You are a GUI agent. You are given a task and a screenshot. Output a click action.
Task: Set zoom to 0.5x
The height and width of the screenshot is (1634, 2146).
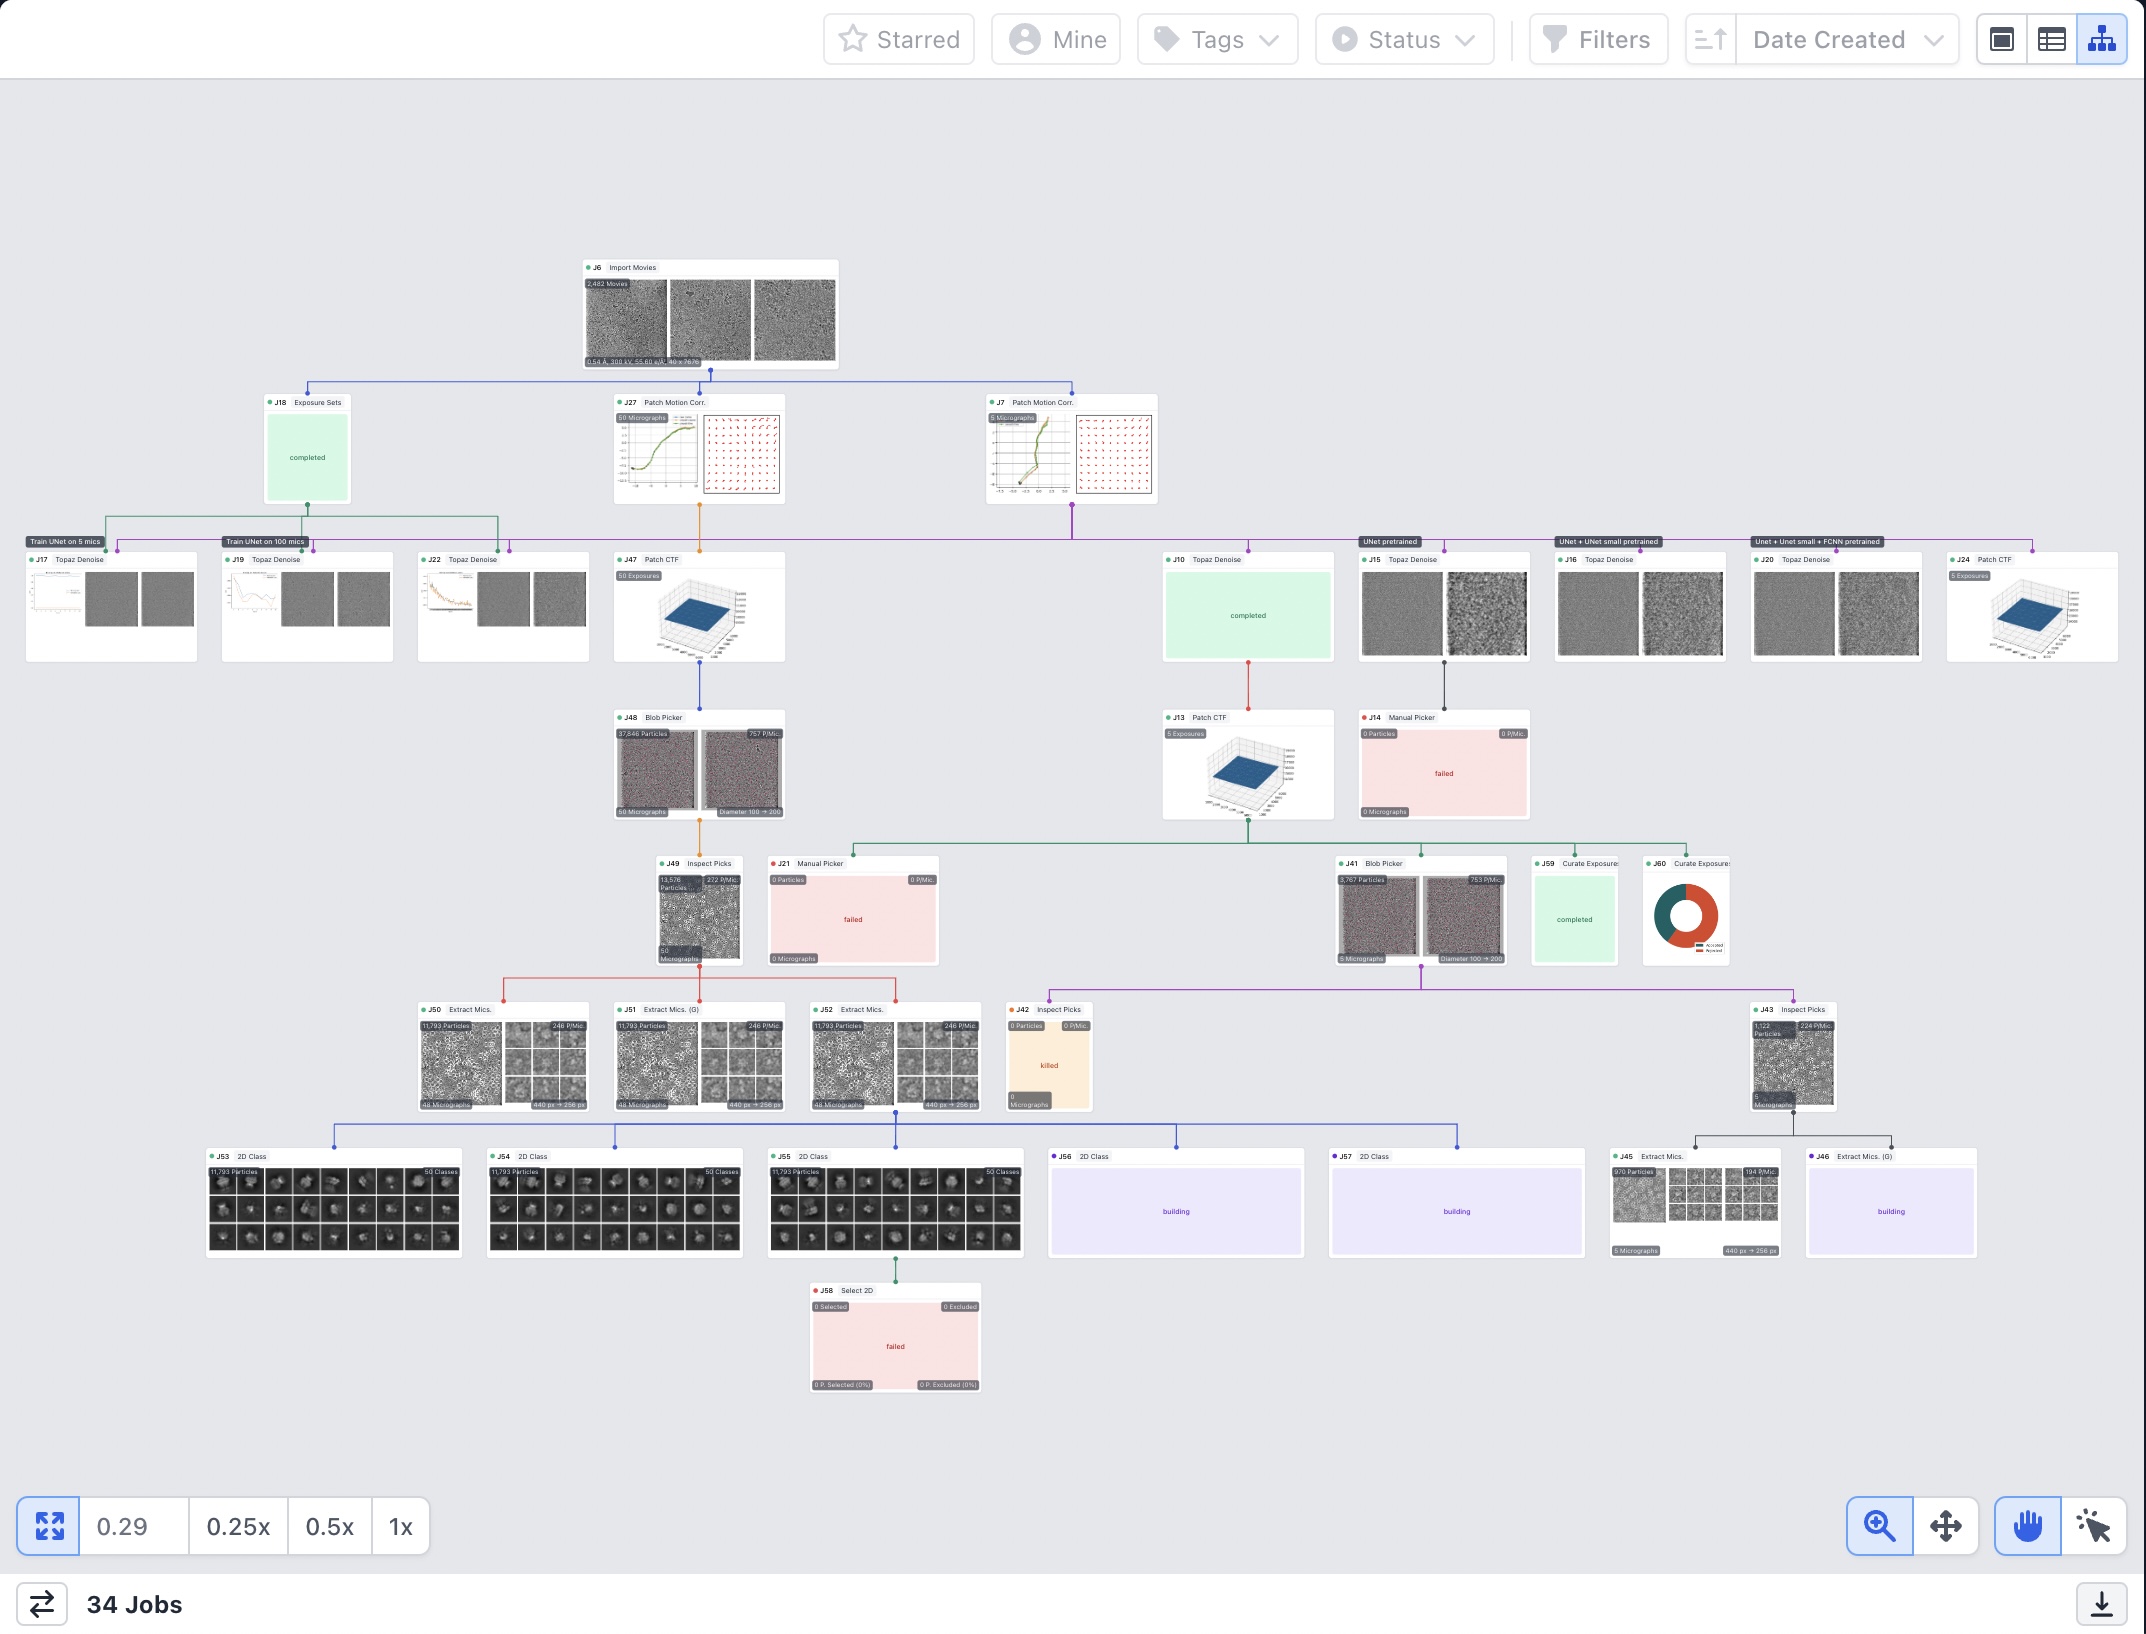(x=329, y=1526)
